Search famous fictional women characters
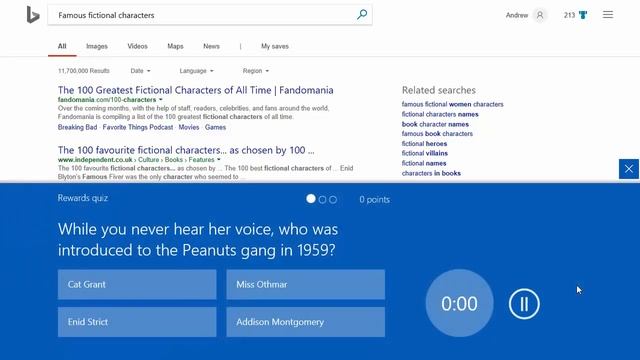The image size is (640, 360). pos(453,104)
